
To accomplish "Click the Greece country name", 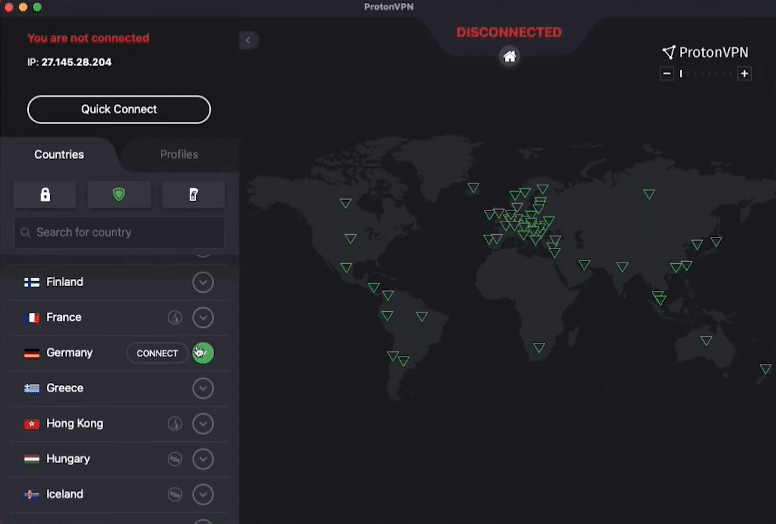I will 65,388.
